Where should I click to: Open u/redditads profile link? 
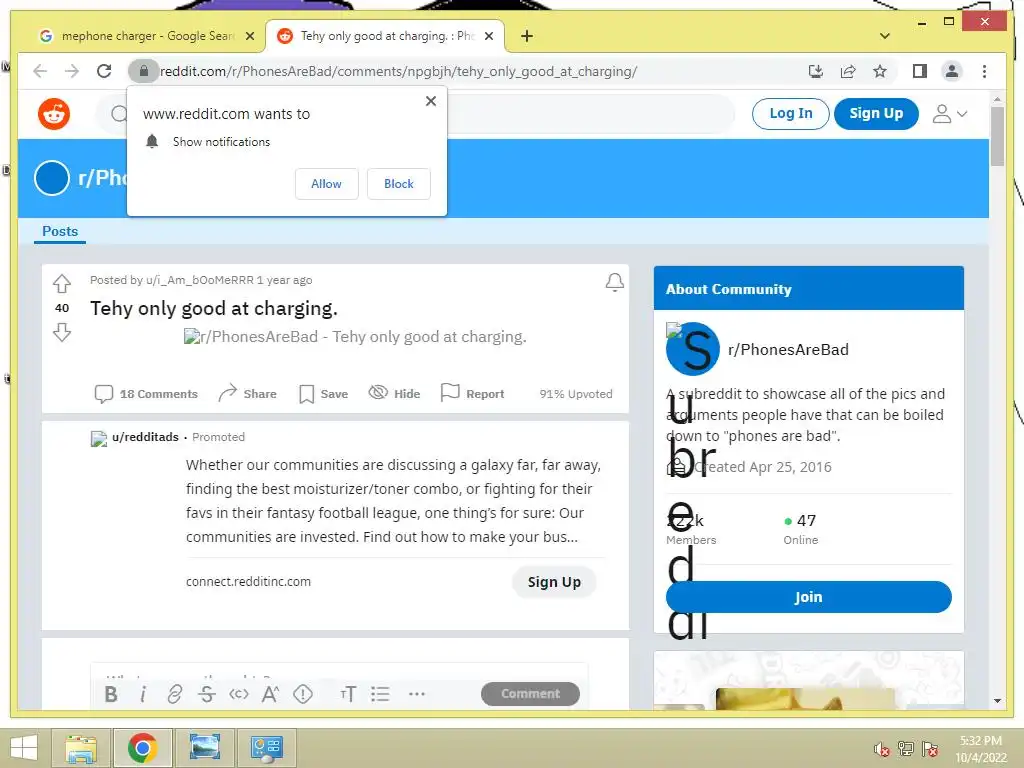pos(145,437)
